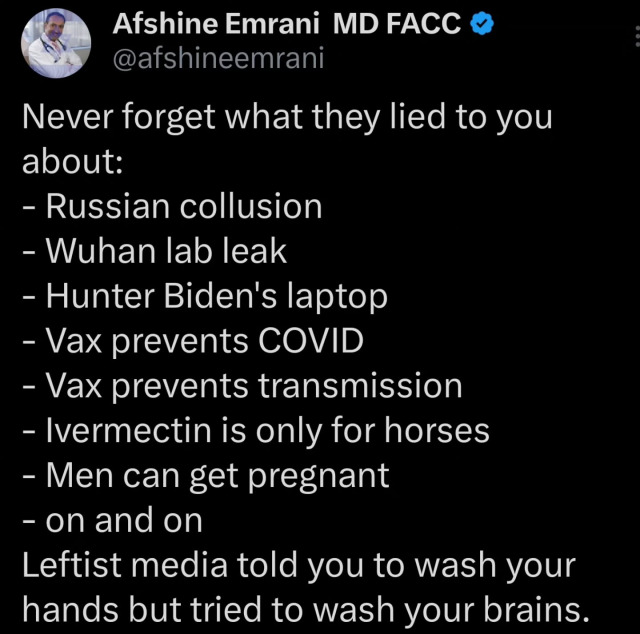Click the blue verified checkmark badge
The height and width of the screenshot is (634, 640).
click(x=482, y=24)
